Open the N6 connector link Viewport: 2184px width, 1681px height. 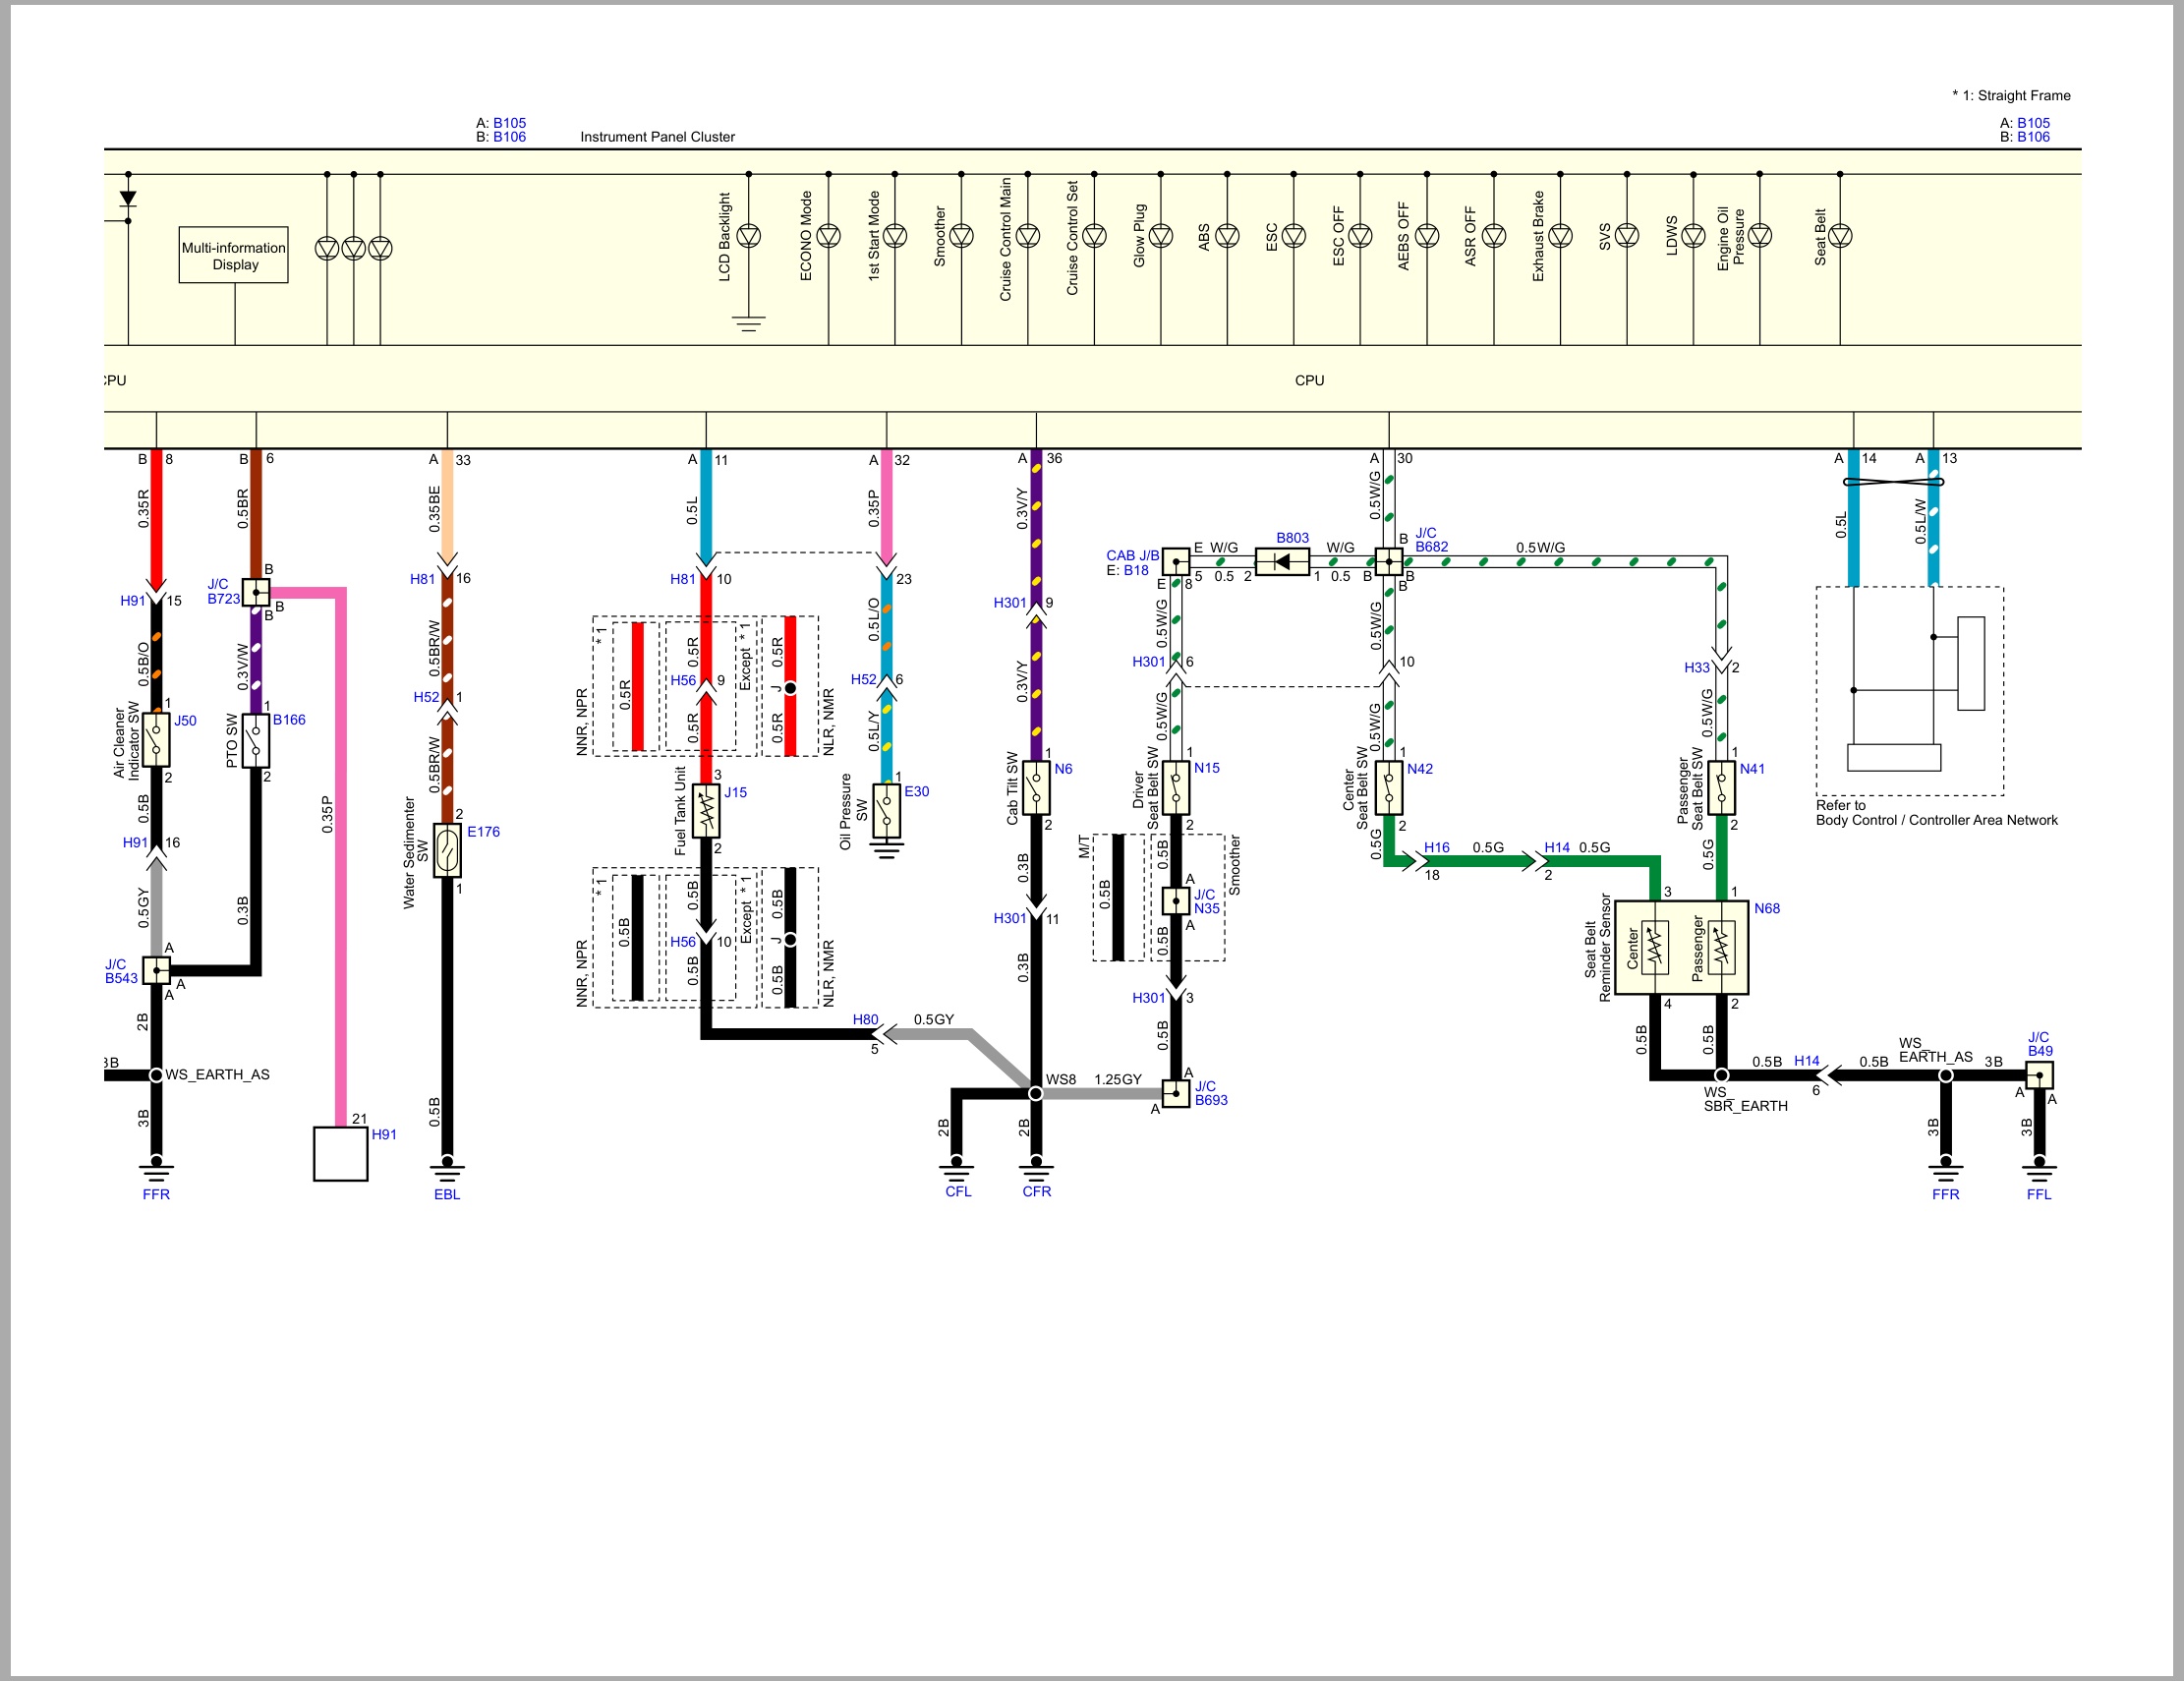tap(1063, 769)
